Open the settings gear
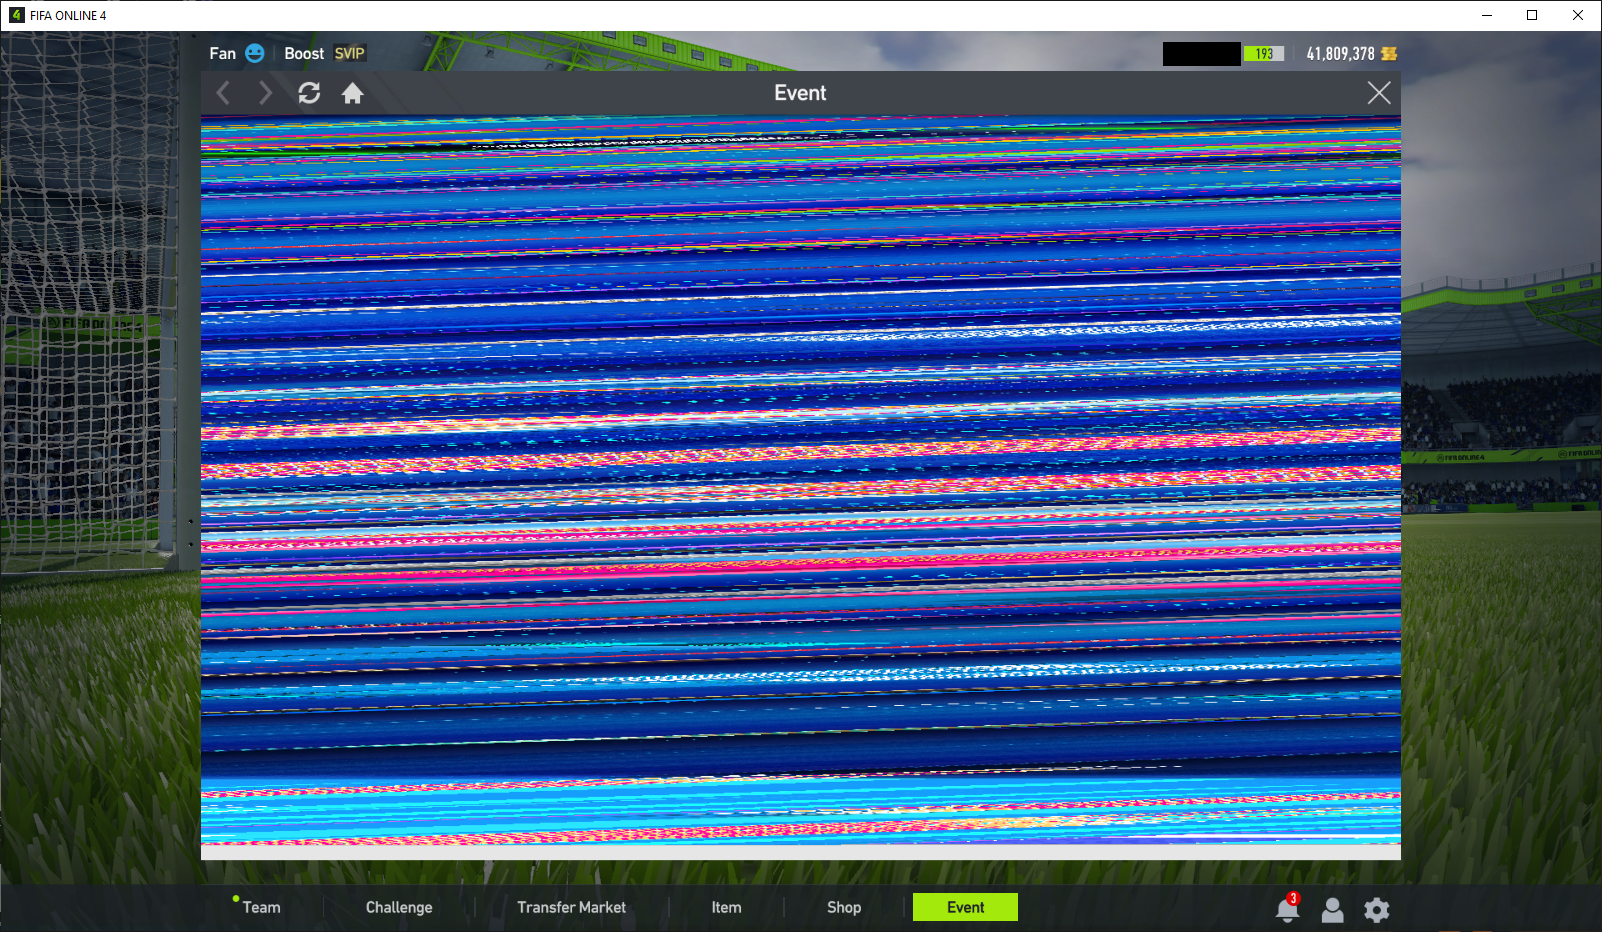1602x932 pixels. coord(1377,910)
